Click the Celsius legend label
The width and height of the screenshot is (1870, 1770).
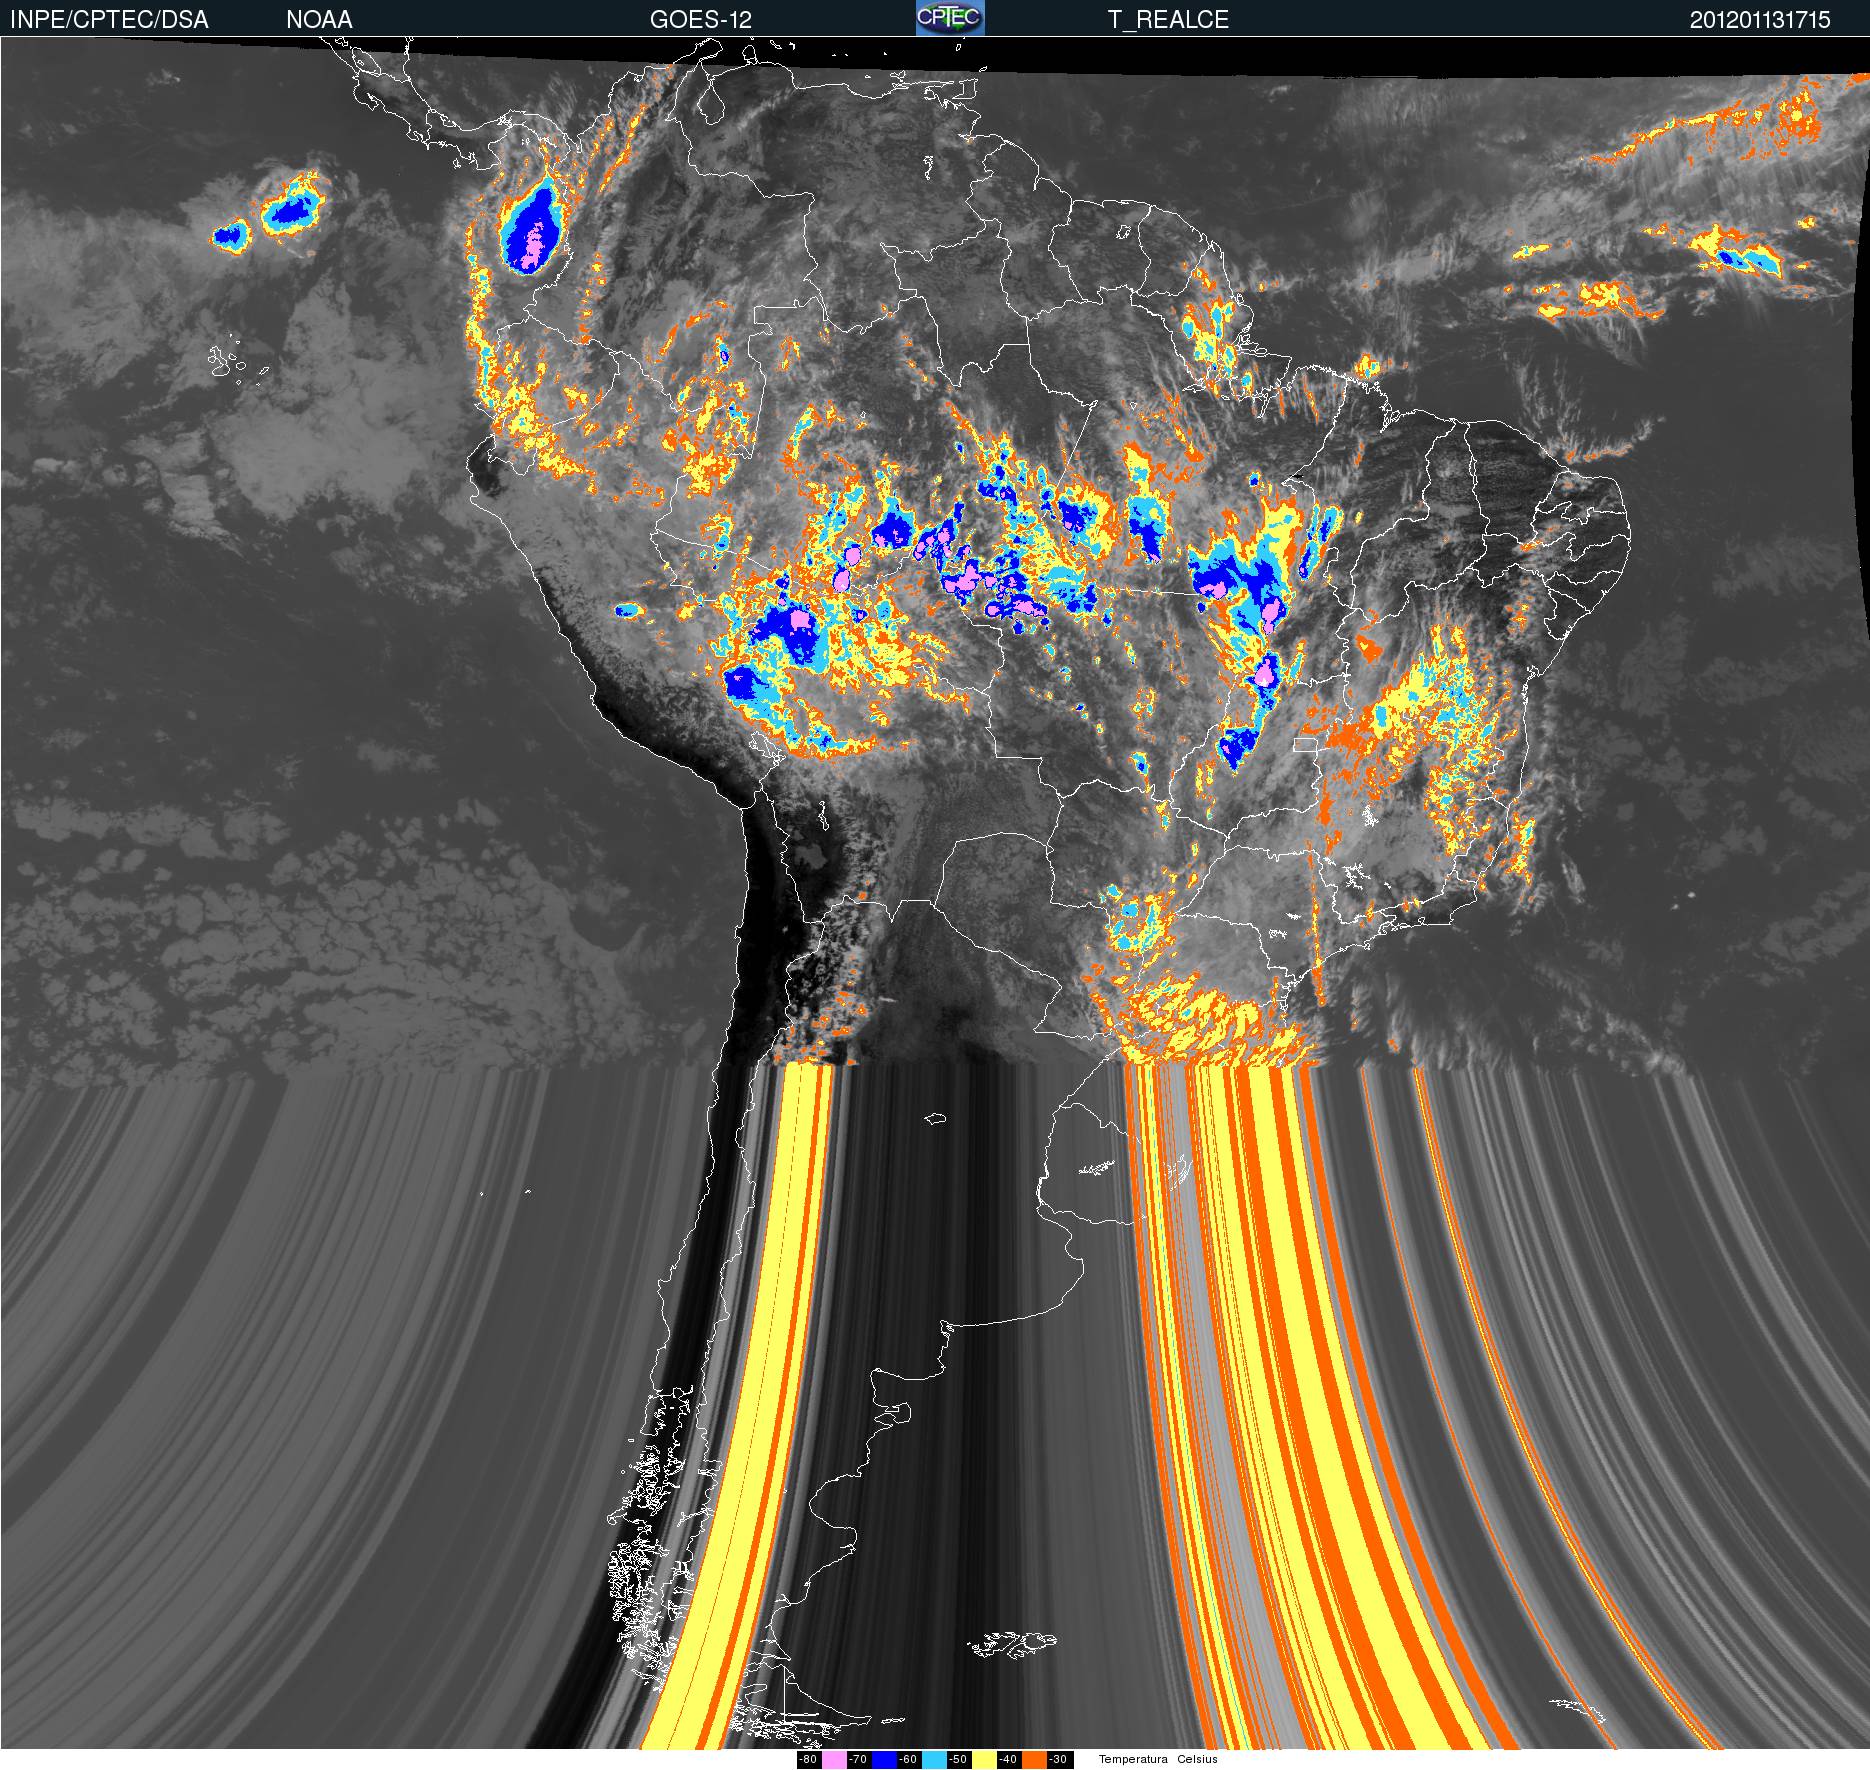click(x=1197, y=1760)
